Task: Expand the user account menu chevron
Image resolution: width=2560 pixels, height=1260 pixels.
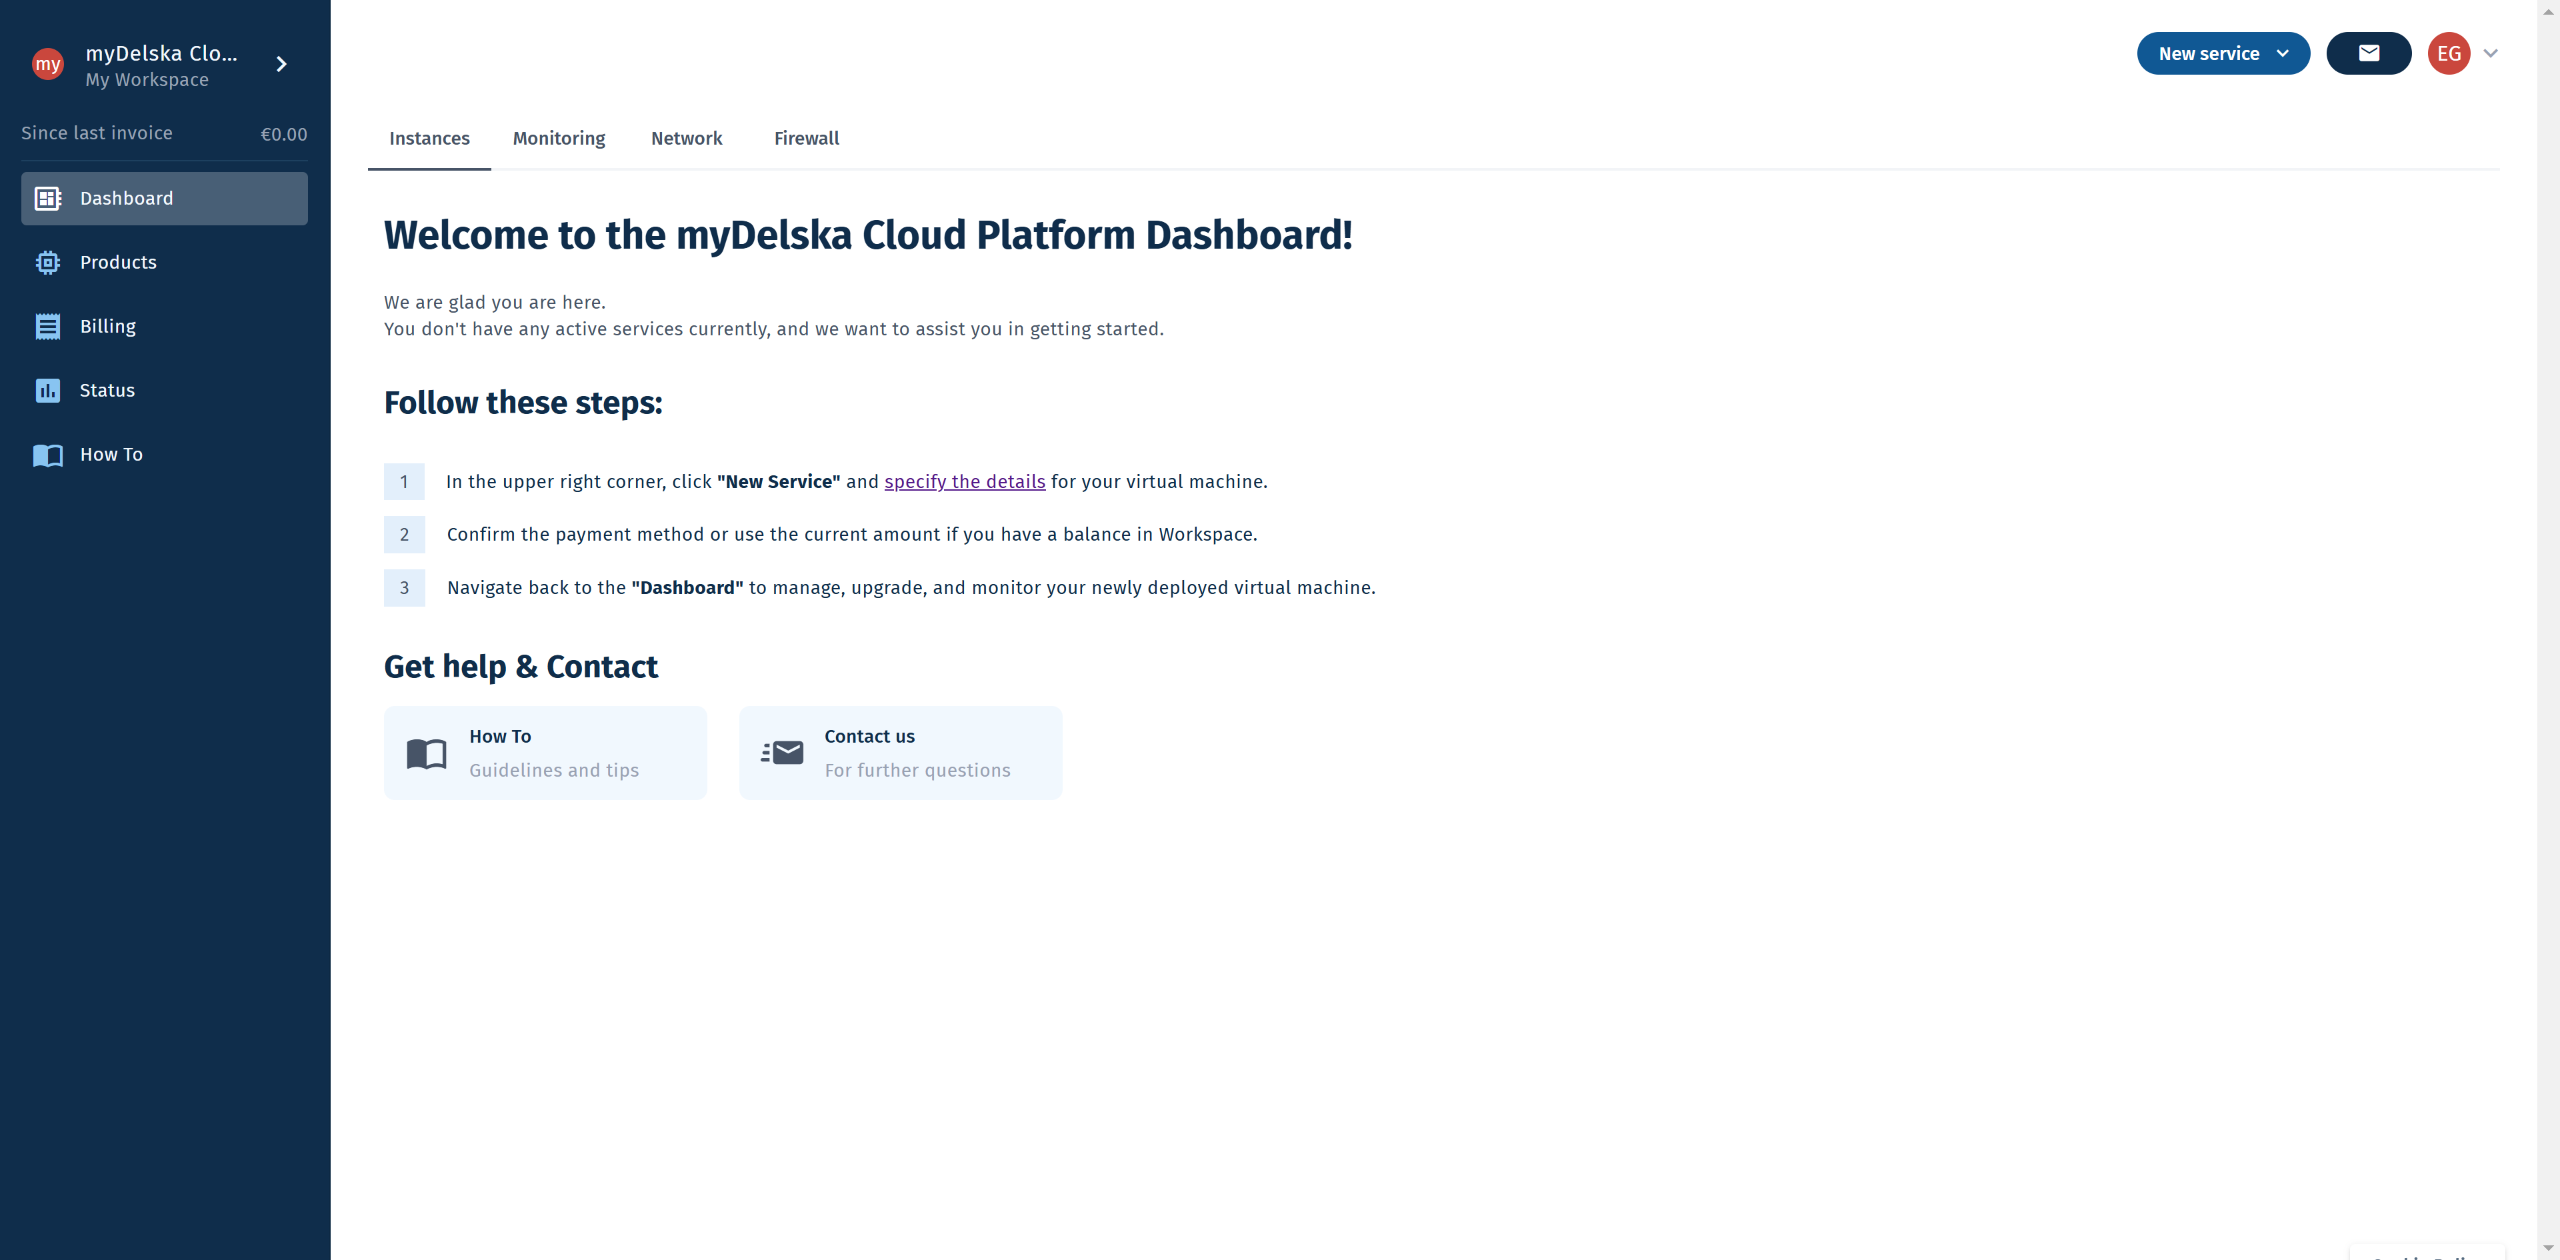Action: tap(2490, 53)
